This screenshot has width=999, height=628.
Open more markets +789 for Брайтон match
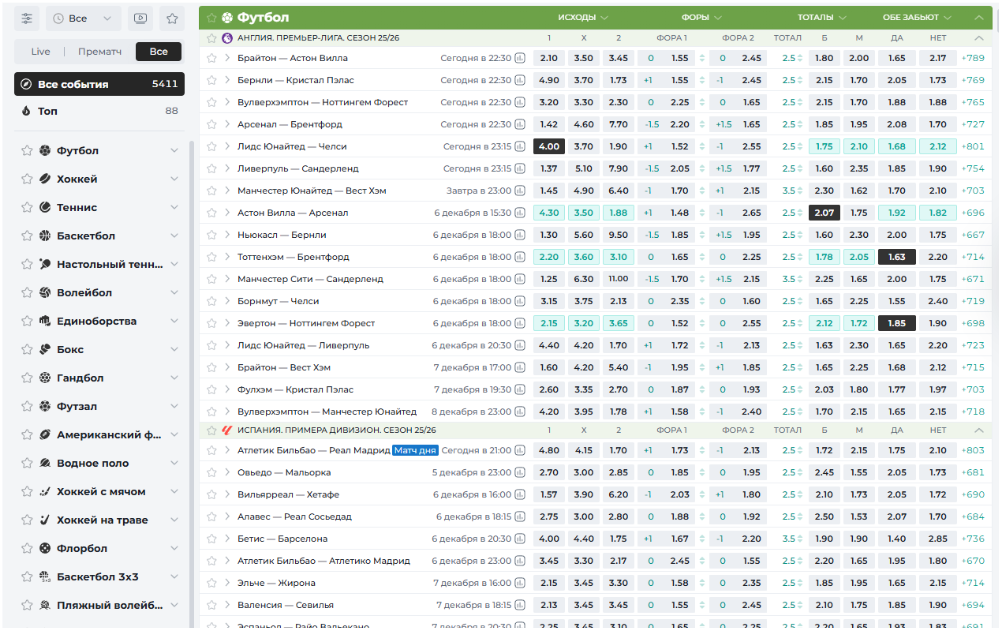pyautogui.click(x=972, y=58)
